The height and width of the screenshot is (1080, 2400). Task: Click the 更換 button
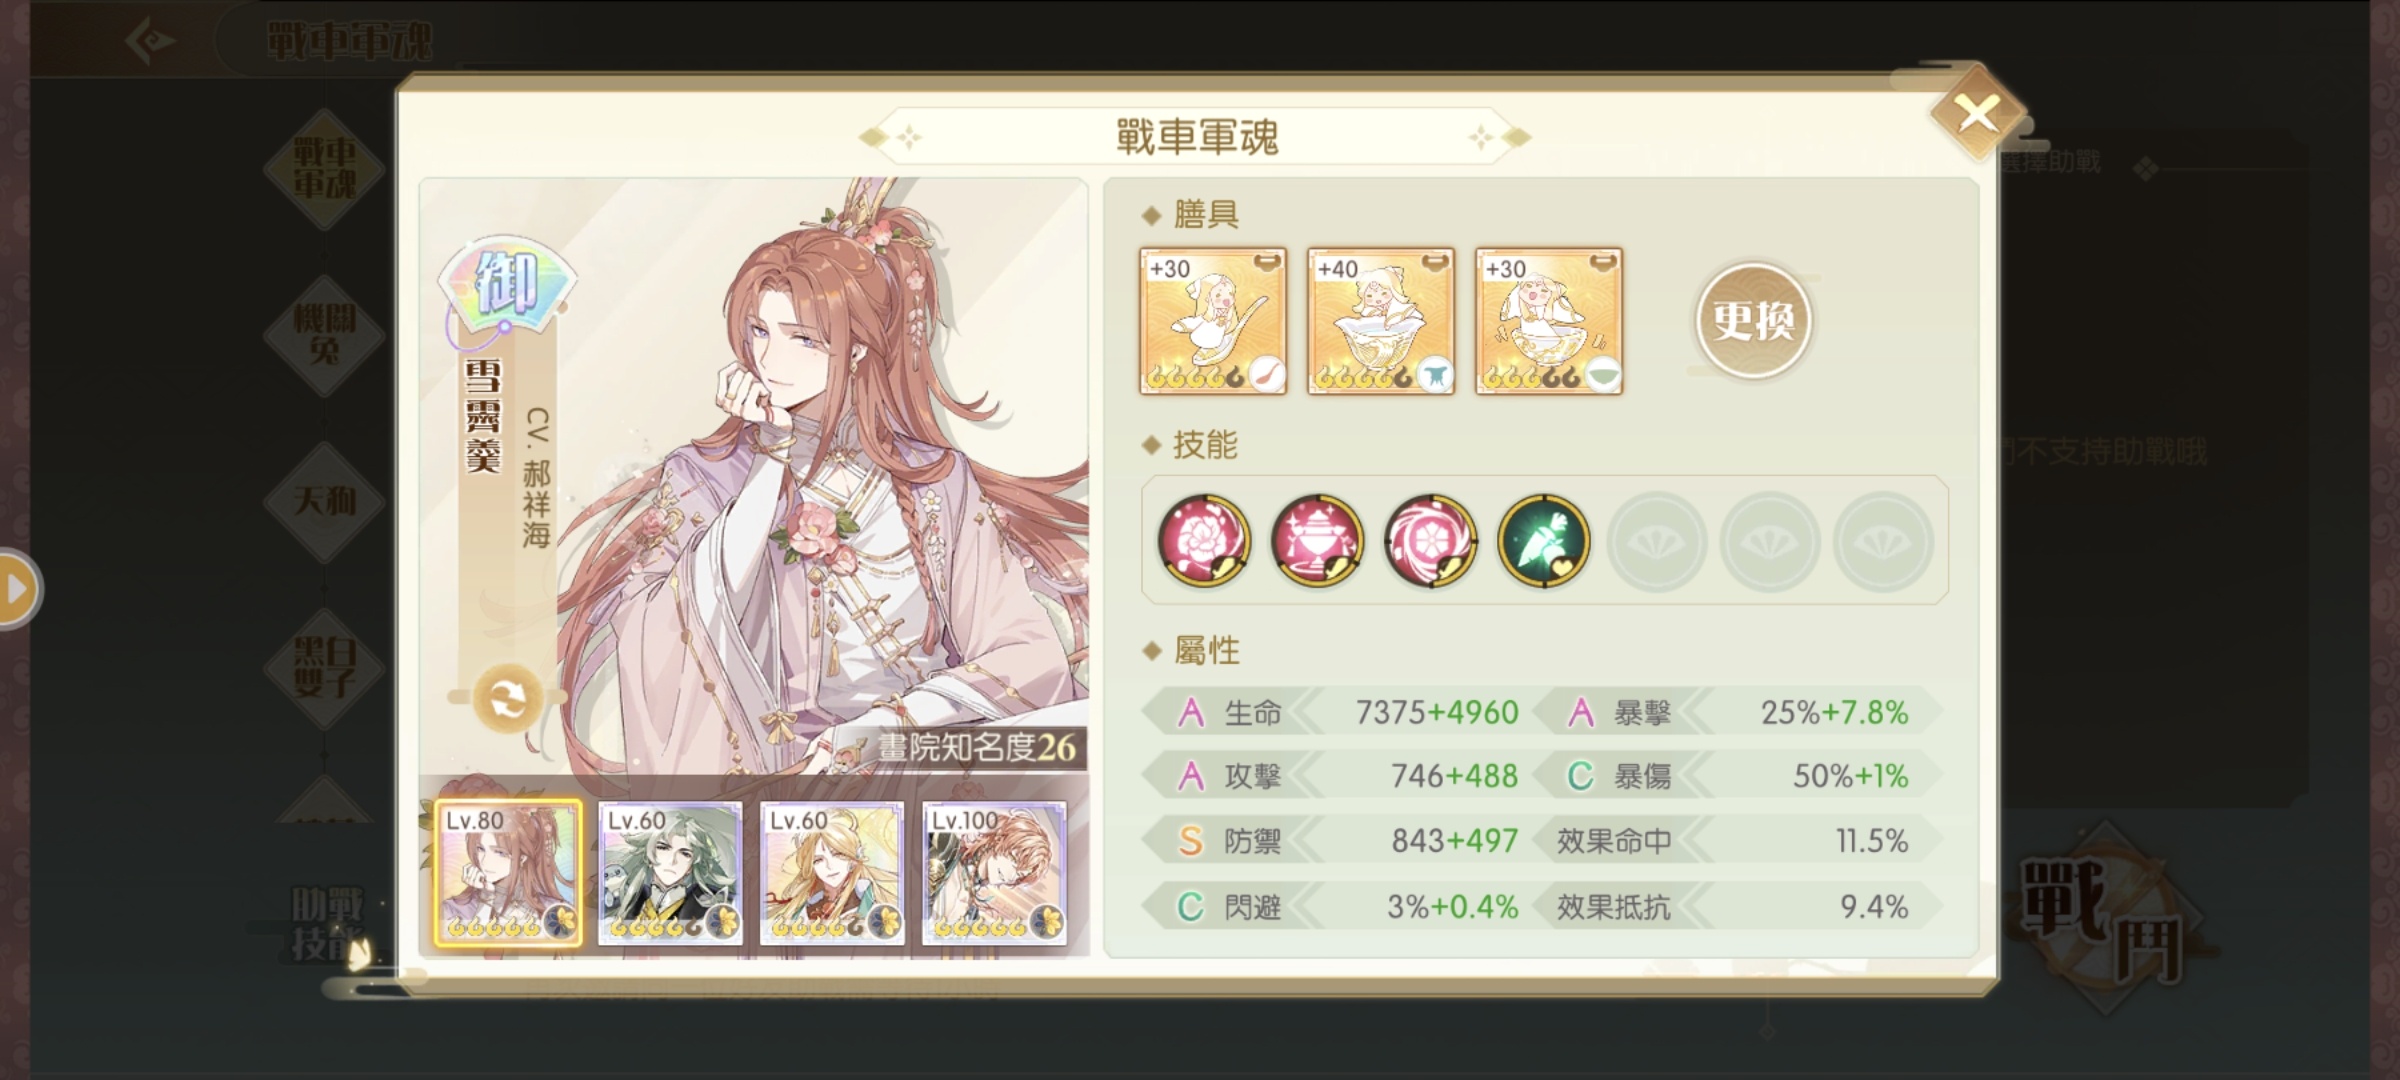[1753, 321]
